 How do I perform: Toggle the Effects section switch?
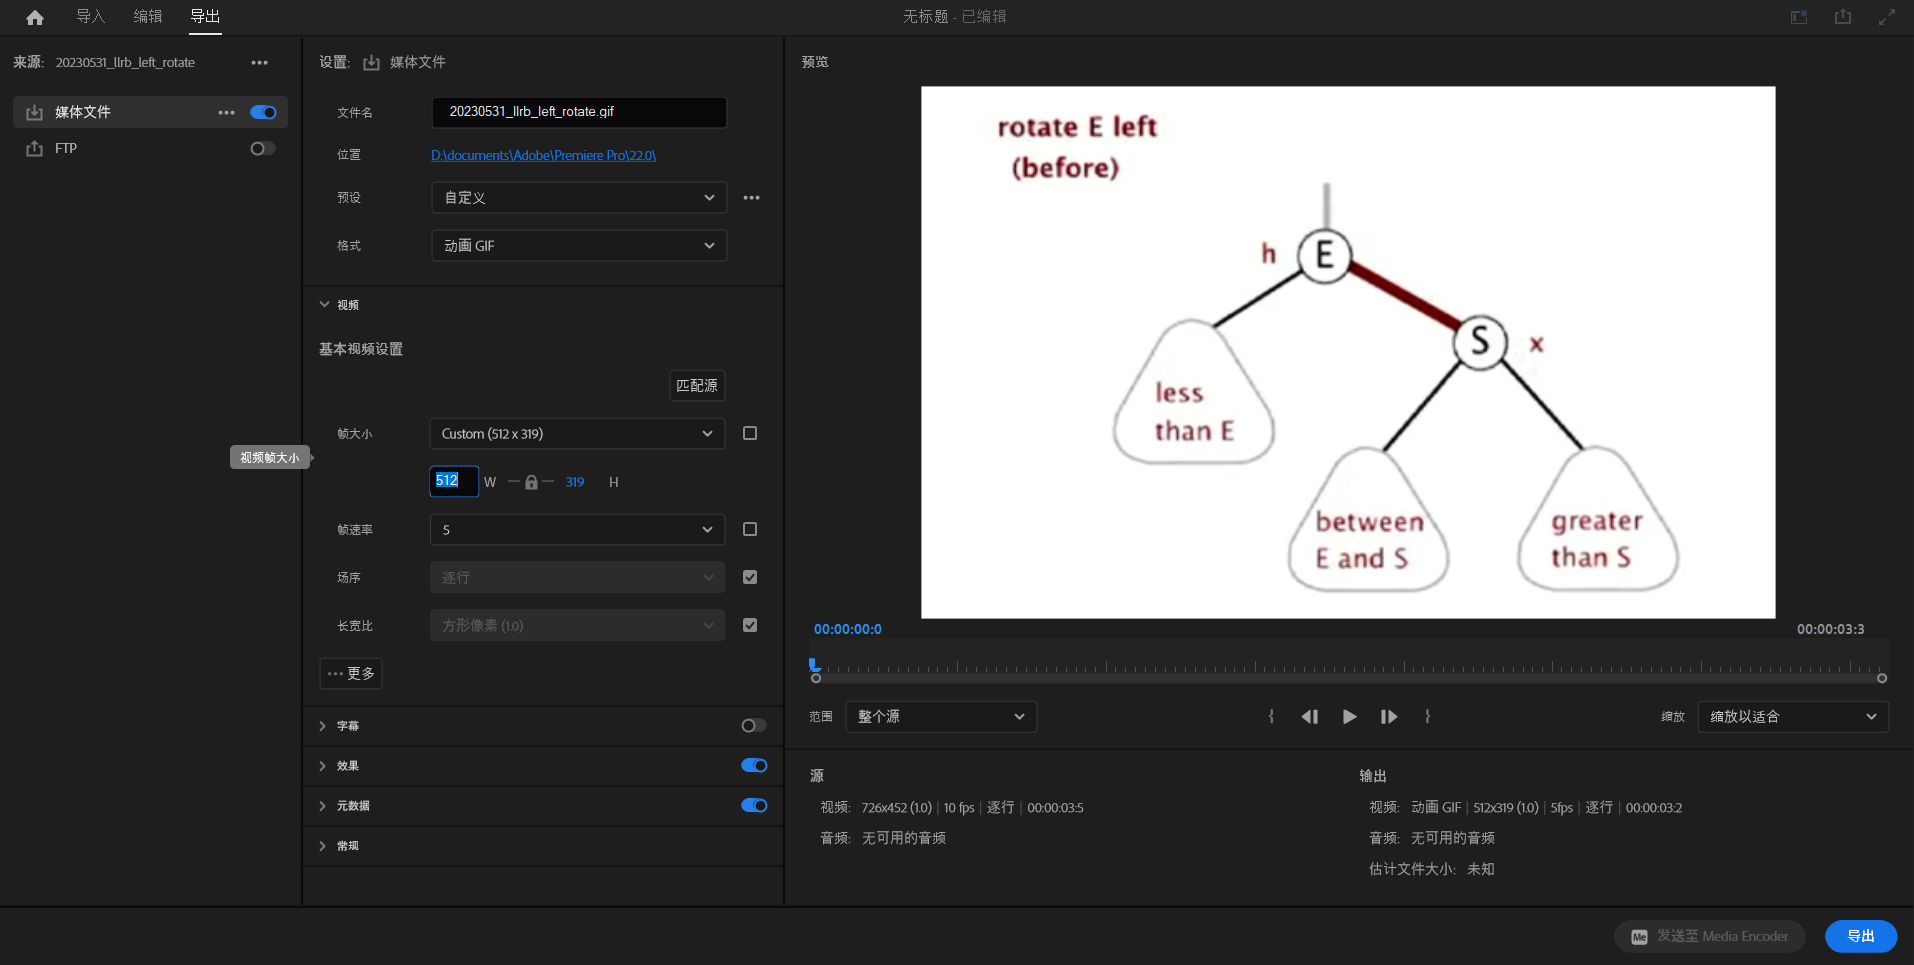click(x=754, y=765)
